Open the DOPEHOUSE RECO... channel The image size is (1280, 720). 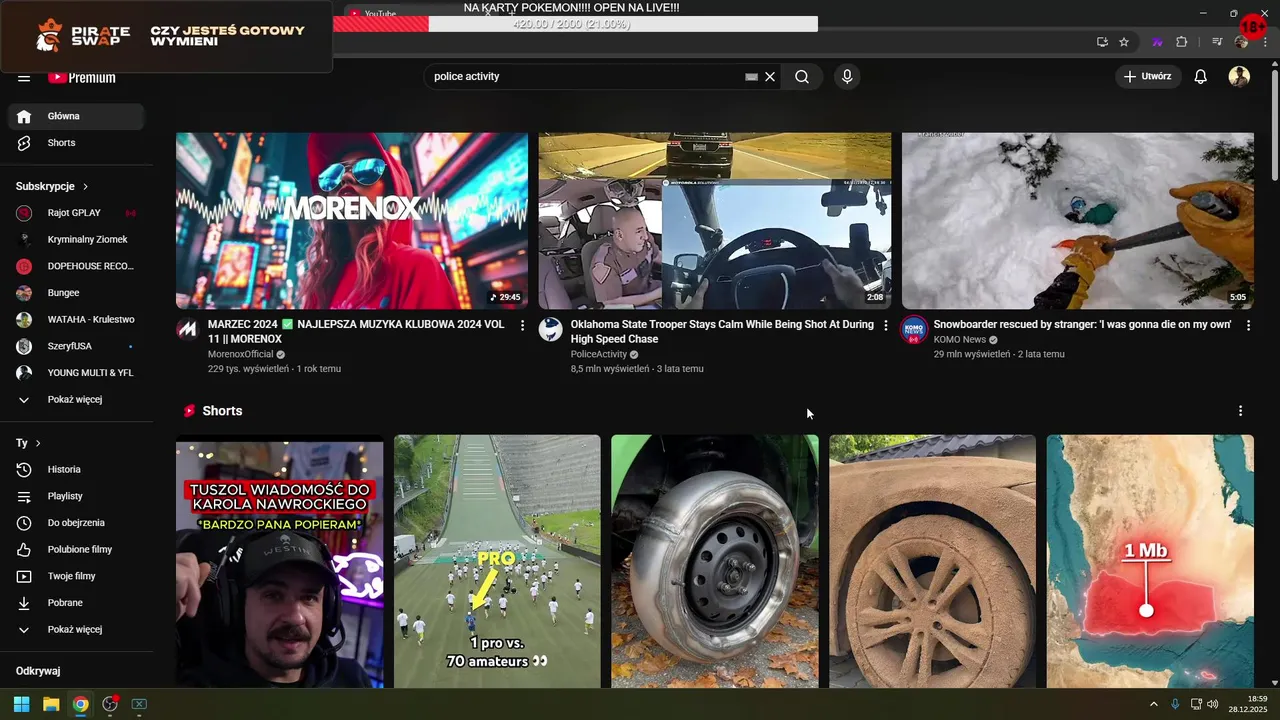(76, 266)
